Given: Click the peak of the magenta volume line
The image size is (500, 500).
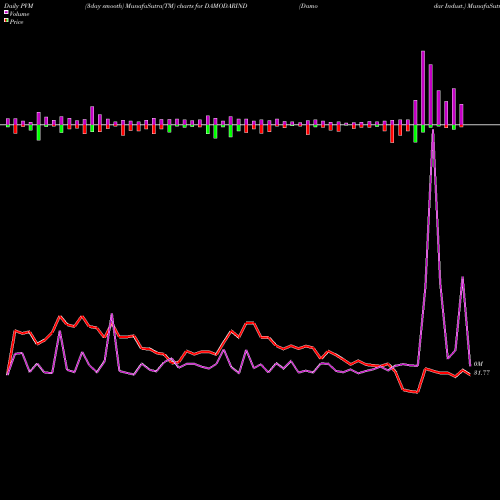Looking at the screenshot, I should tap(433, 131).
